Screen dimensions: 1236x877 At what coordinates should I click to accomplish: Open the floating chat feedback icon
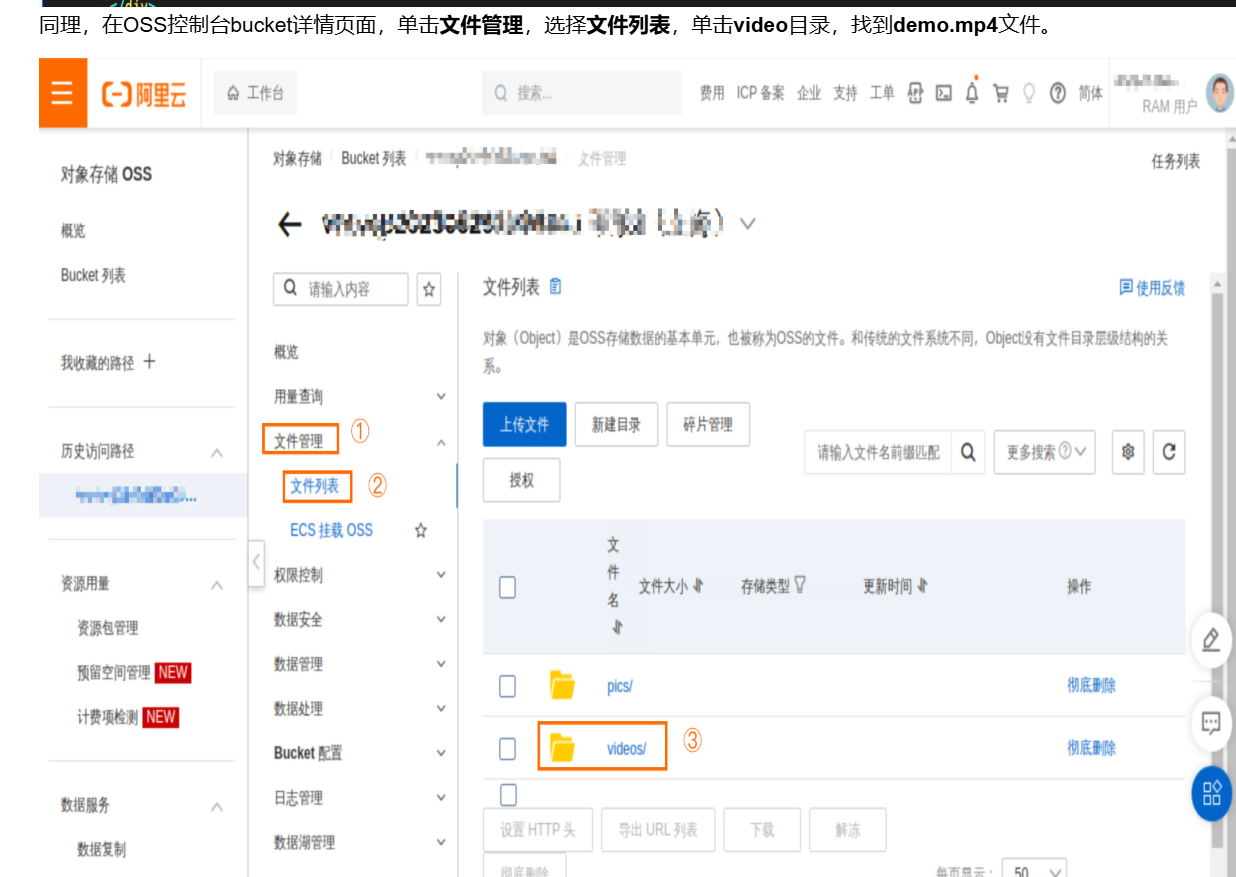coord(1211,723)
